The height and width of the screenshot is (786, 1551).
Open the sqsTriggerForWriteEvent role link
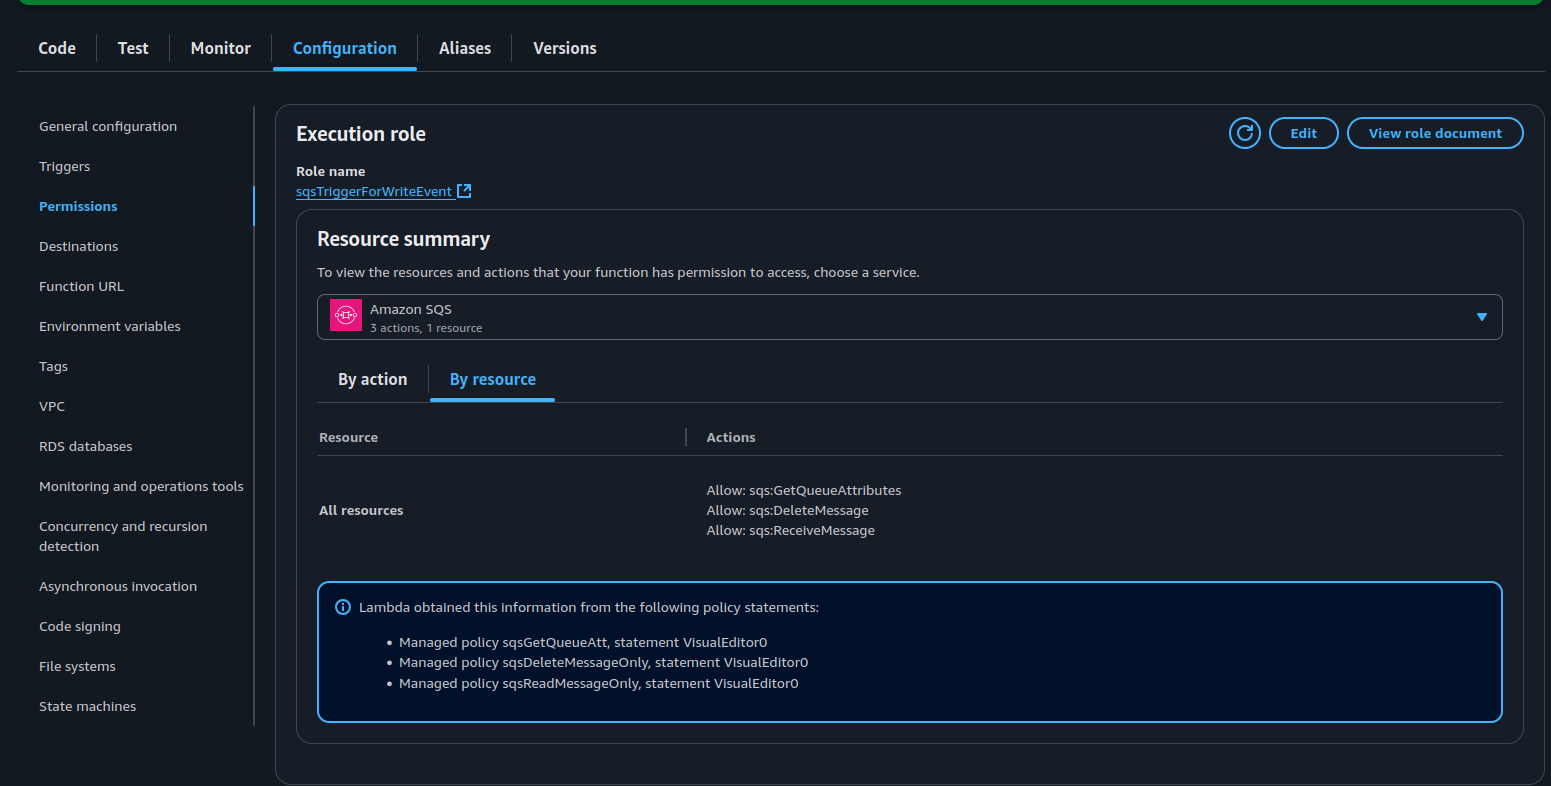pyautogui.click(x=374, y=191)
